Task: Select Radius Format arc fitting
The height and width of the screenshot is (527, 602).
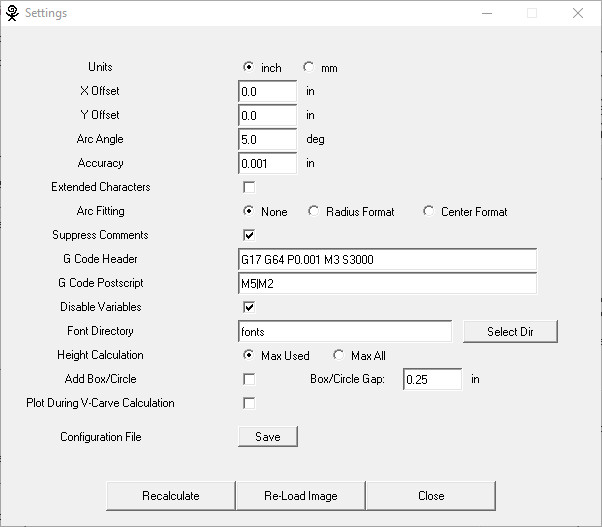Action: [x=313, y=211]
